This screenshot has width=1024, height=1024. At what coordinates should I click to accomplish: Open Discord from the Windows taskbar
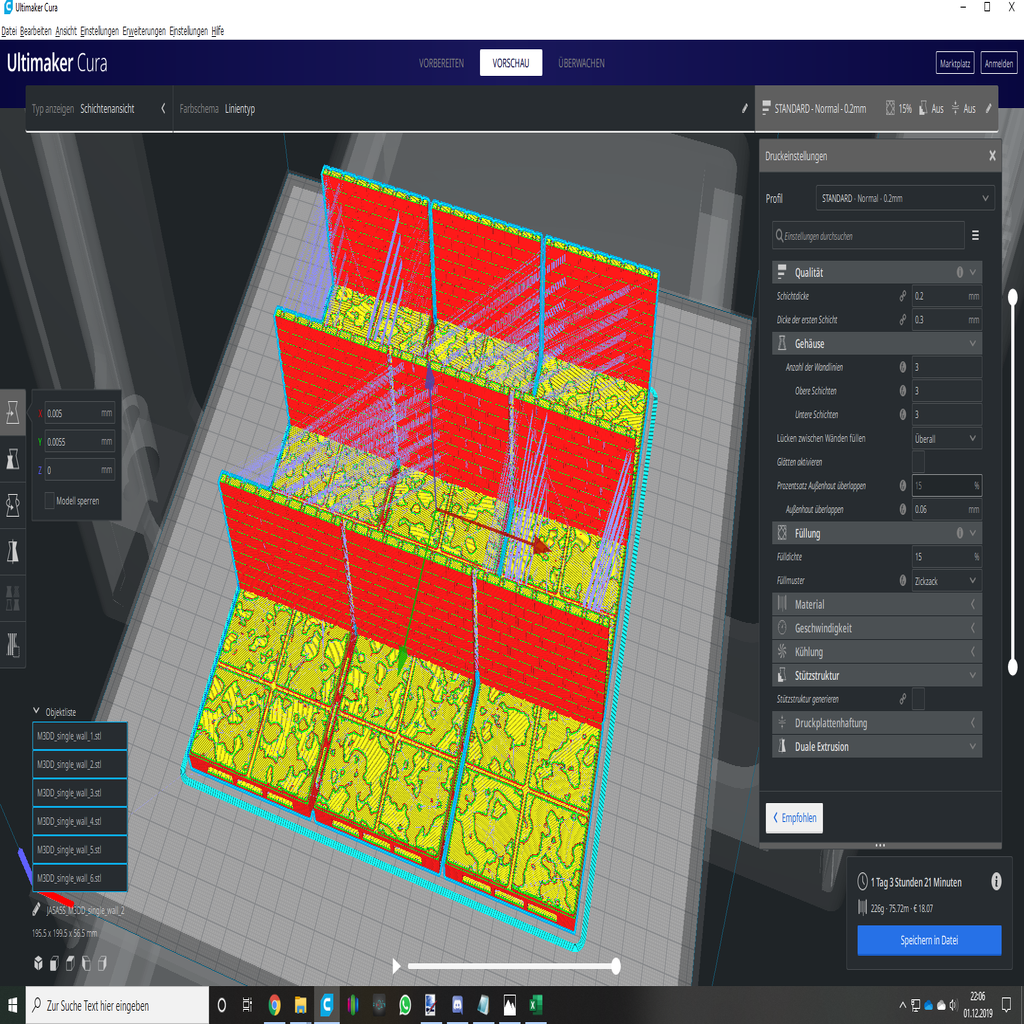pos(457,1004)
